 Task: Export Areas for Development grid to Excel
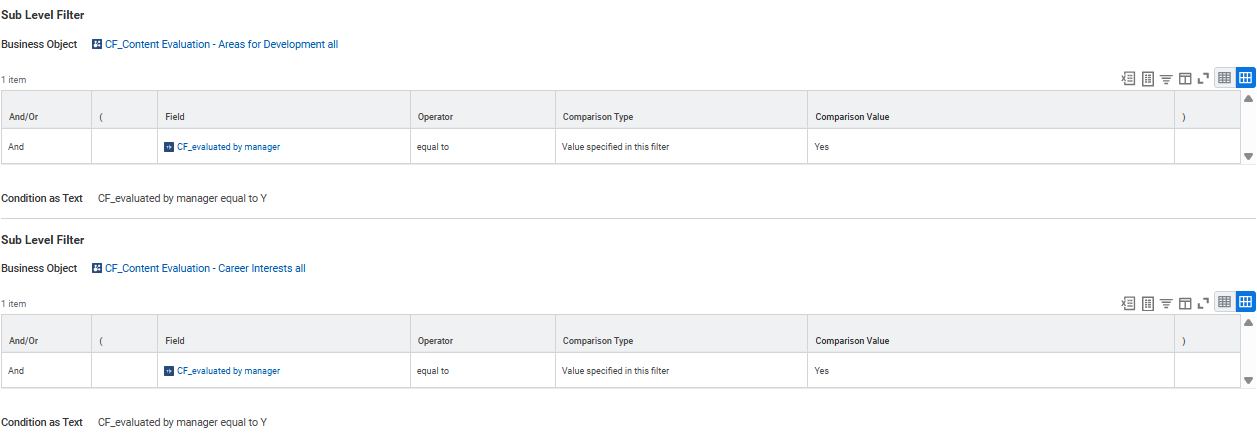(1128, 79)
